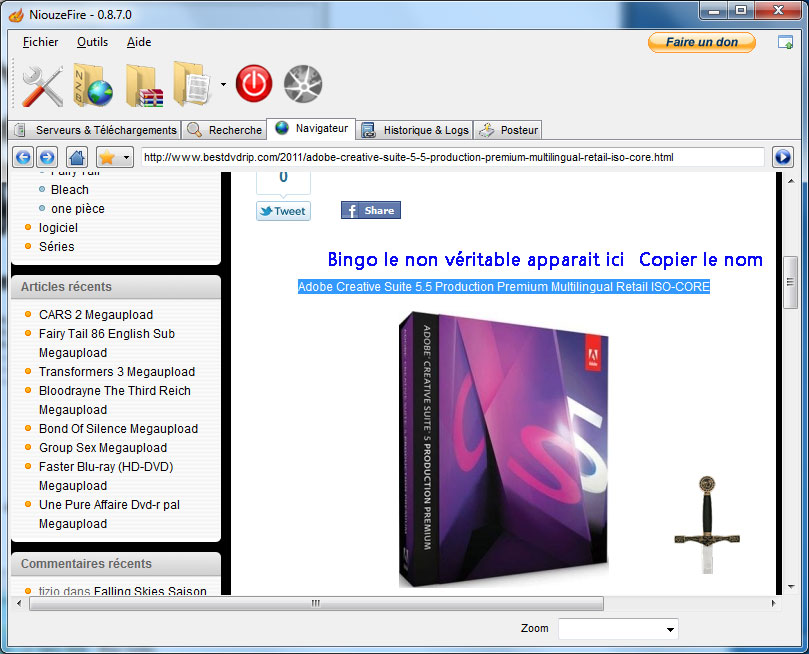This screenshot has width=809, height=654.
Task: Expand the favorites star dropdown arrow
Action: 126,157
